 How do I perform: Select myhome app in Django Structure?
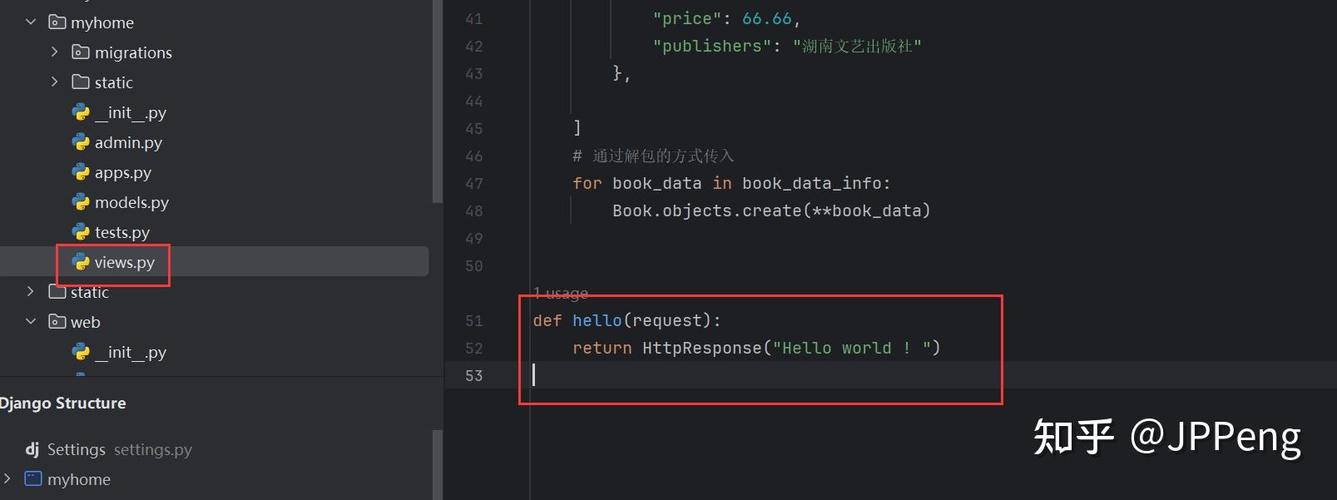tap(78, 479)
